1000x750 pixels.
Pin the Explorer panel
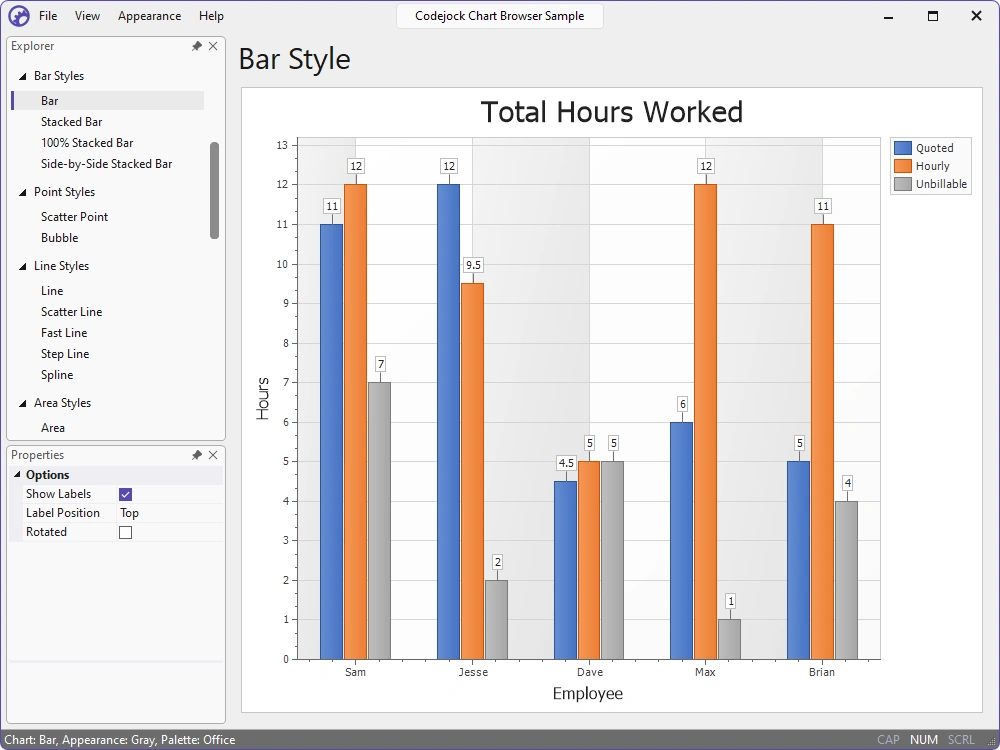tap(196, 46)
